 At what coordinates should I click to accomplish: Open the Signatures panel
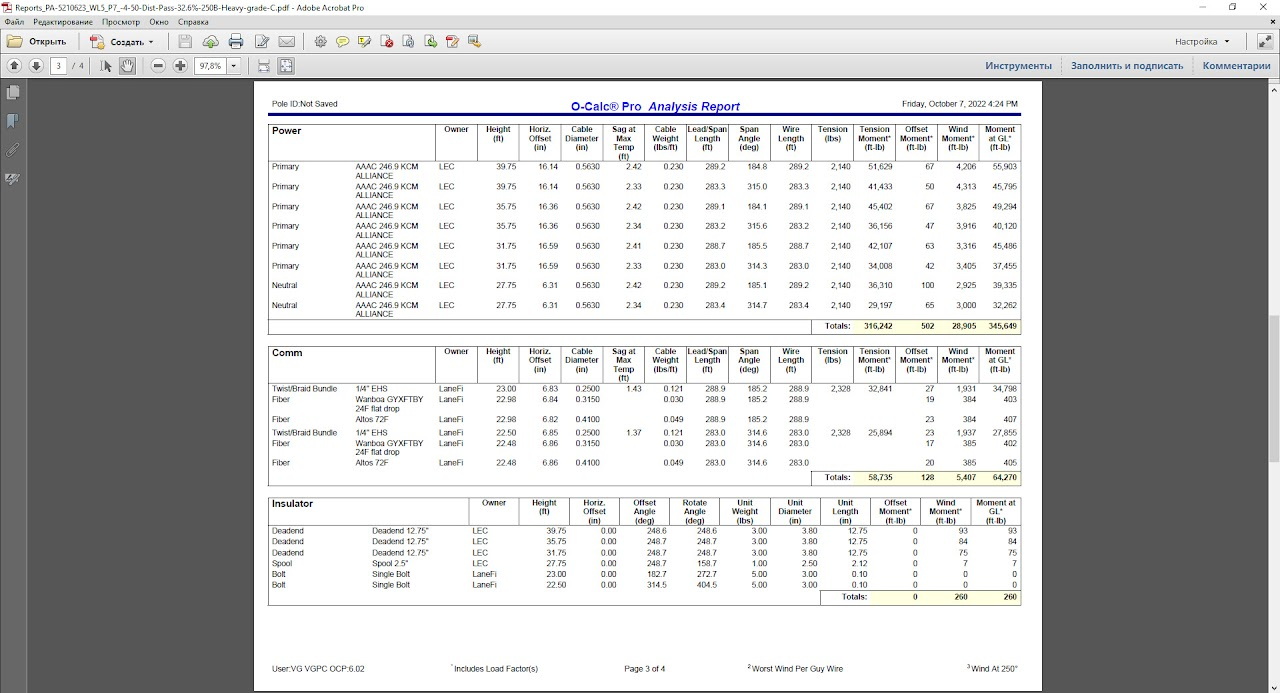(13, 177)
